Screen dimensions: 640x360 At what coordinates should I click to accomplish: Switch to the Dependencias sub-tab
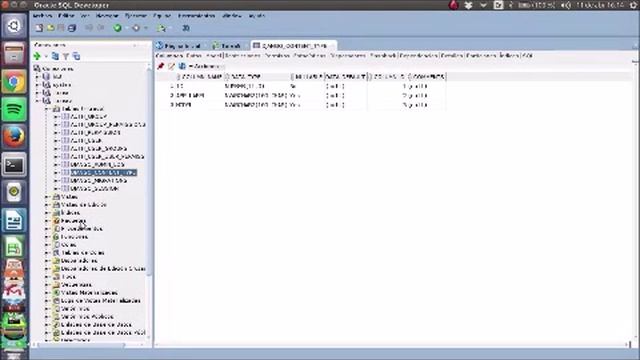[418, 55]
